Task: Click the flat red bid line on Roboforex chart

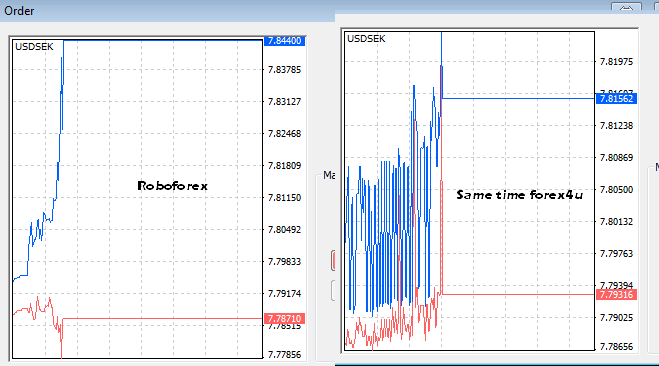Action: [162, 319]
